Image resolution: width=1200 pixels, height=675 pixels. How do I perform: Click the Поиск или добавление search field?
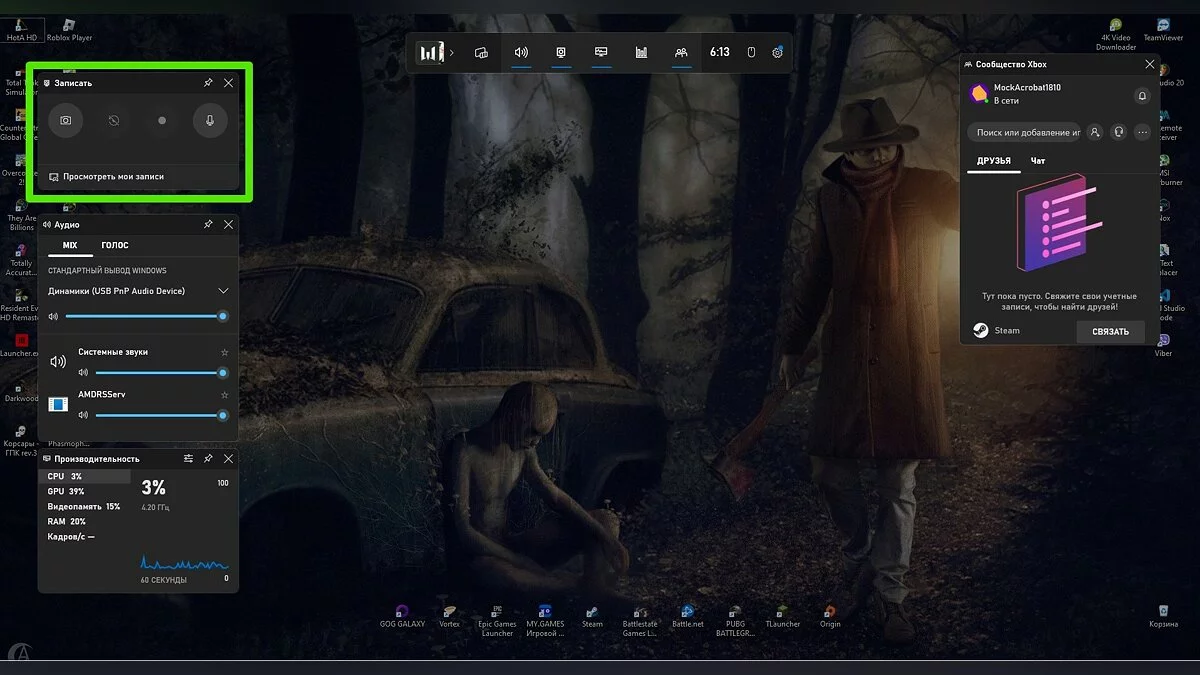(x=1024, y=132)
